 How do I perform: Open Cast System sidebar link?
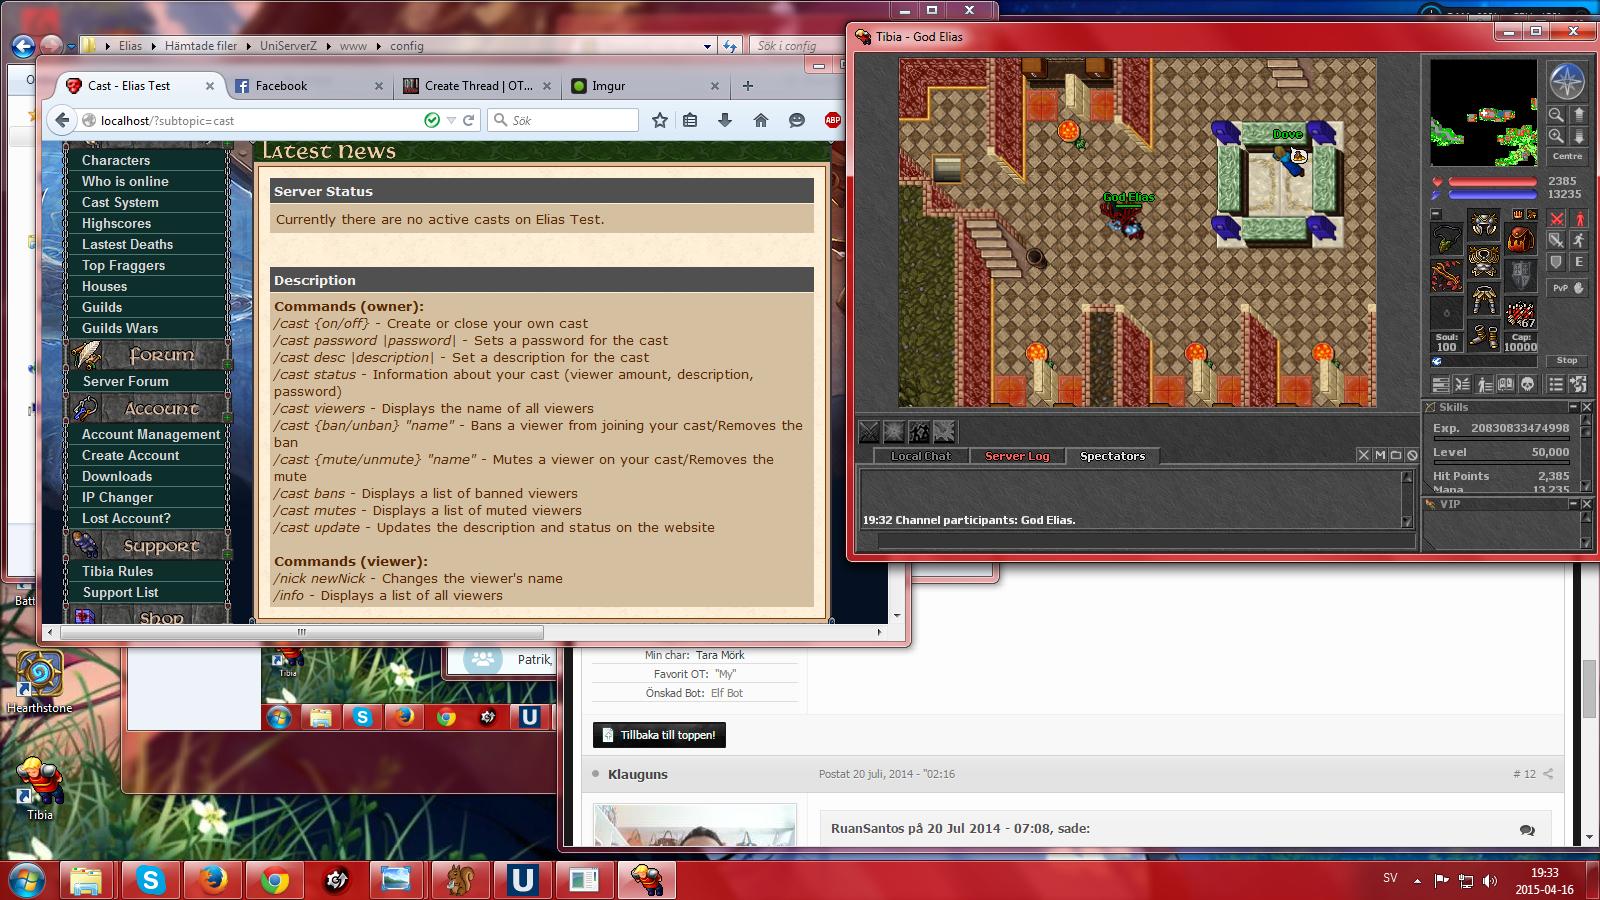[x=120, y=202]
